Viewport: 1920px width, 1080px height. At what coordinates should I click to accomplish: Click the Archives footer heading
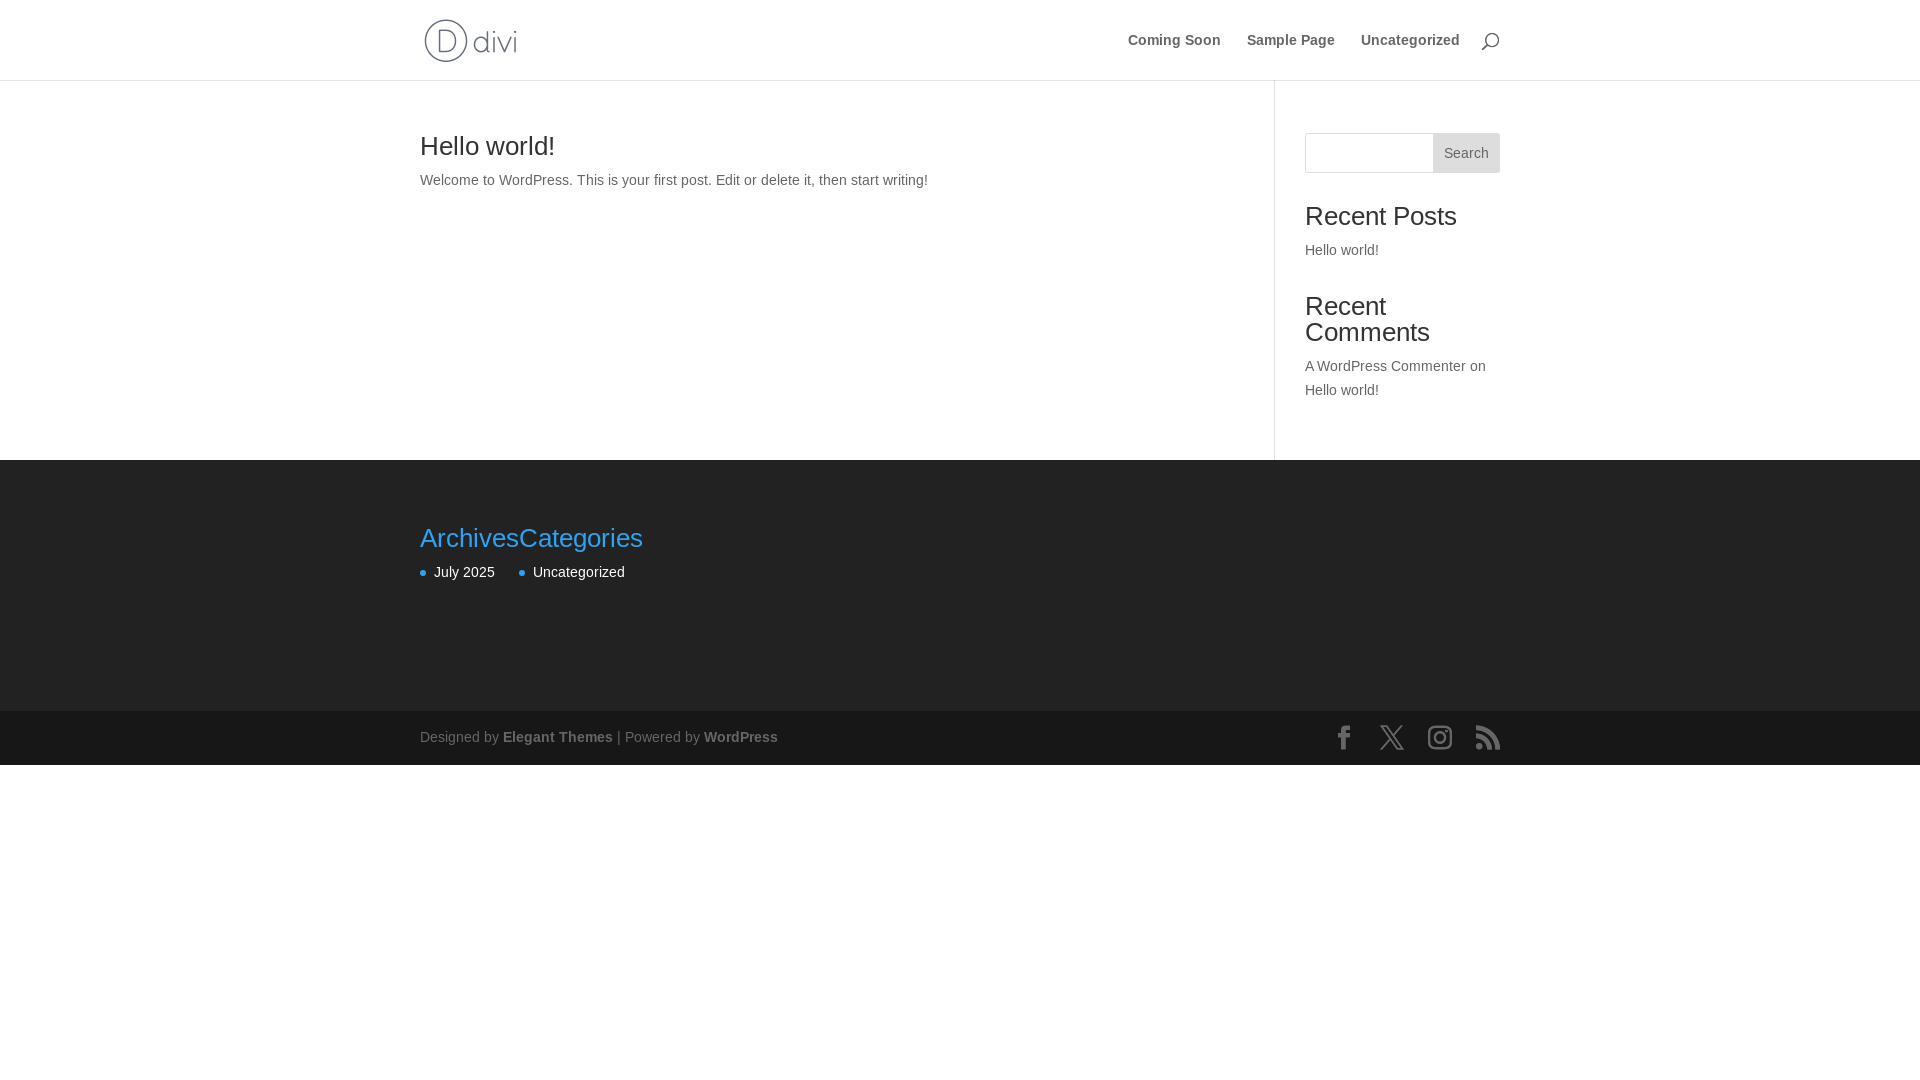469,538
